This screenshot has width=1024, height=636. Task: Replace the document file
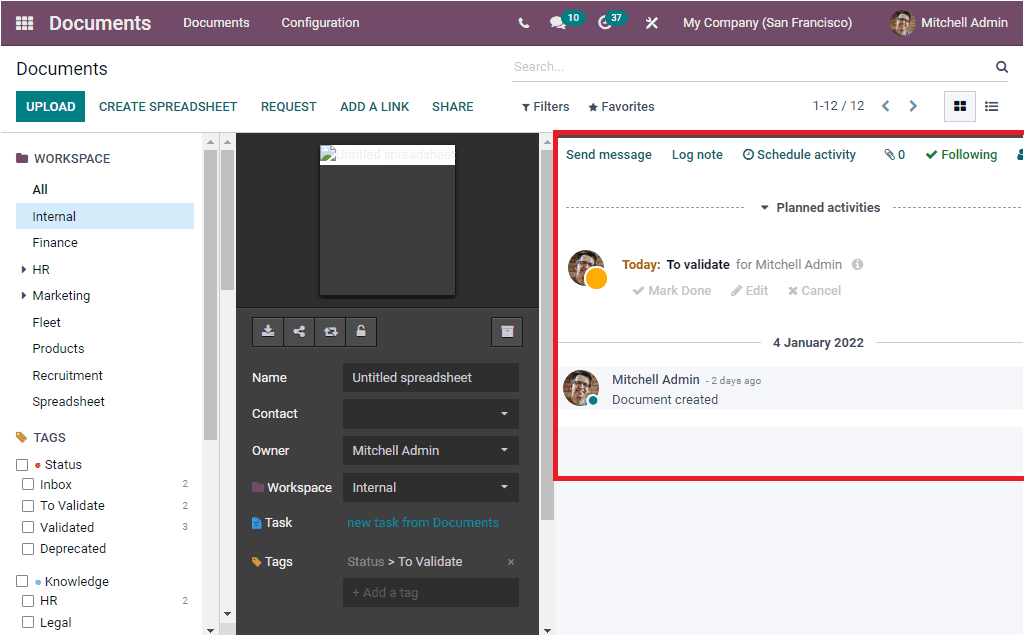coord(330,332)
